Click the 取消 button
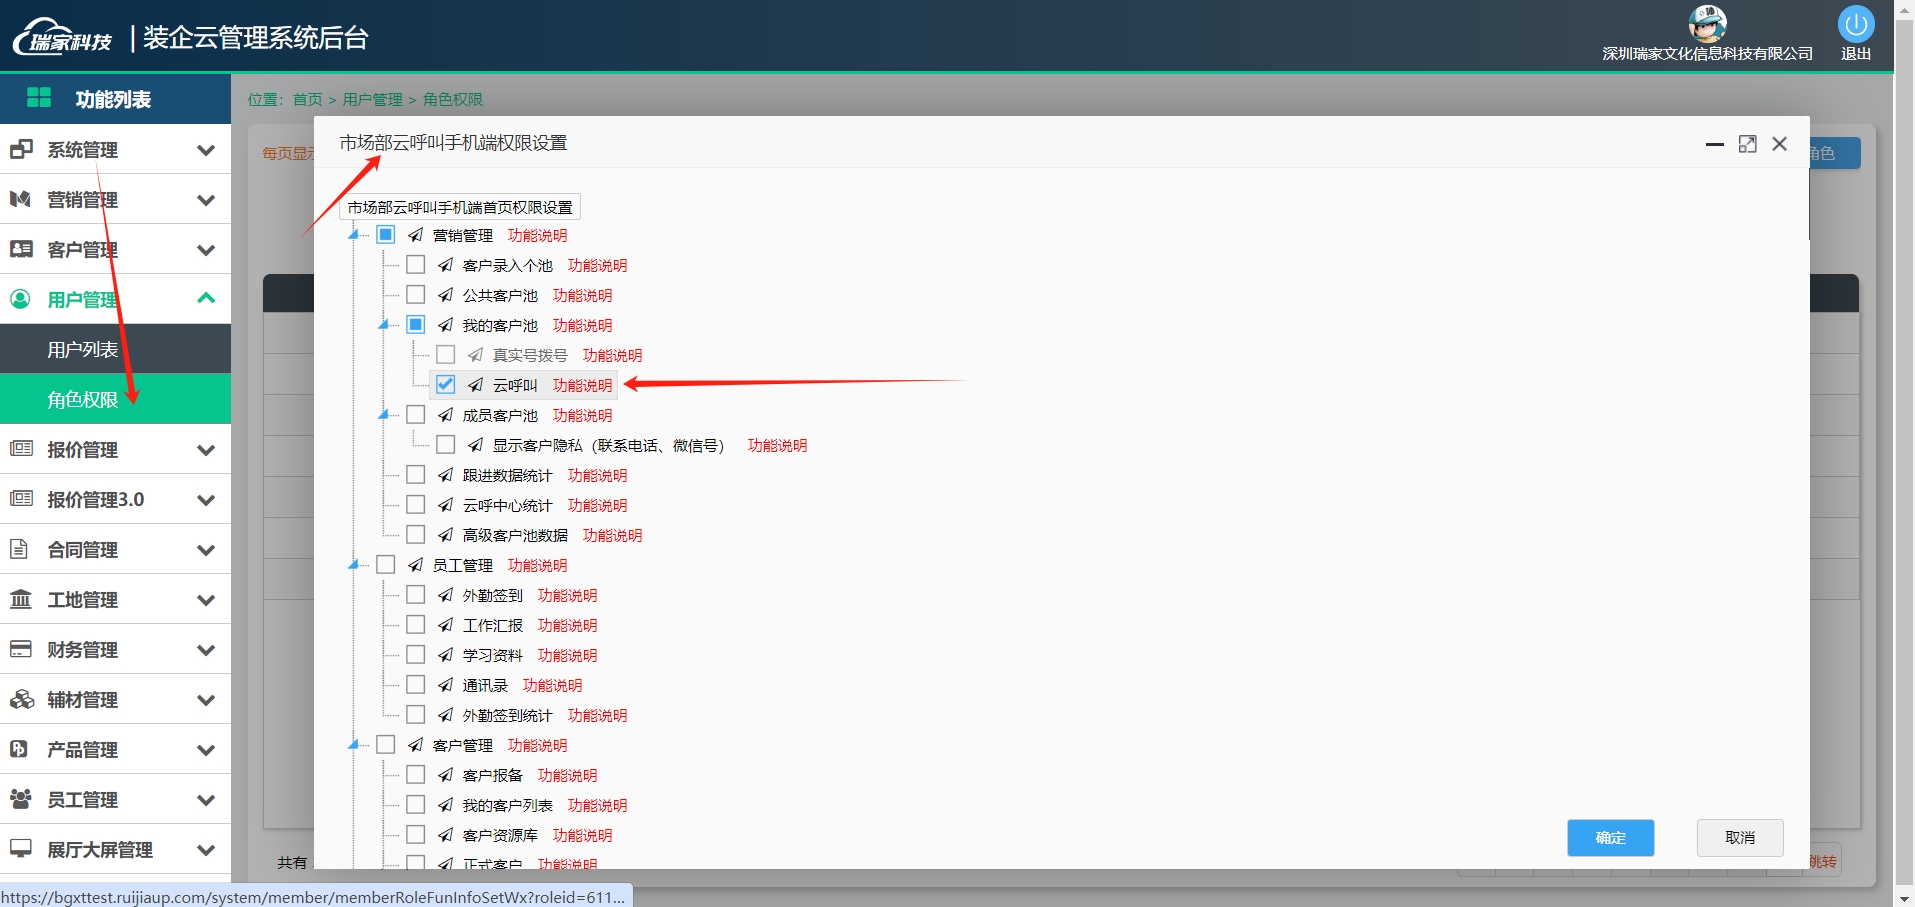The height and width of the screenshot is (907, 1915). [1739, 838]
